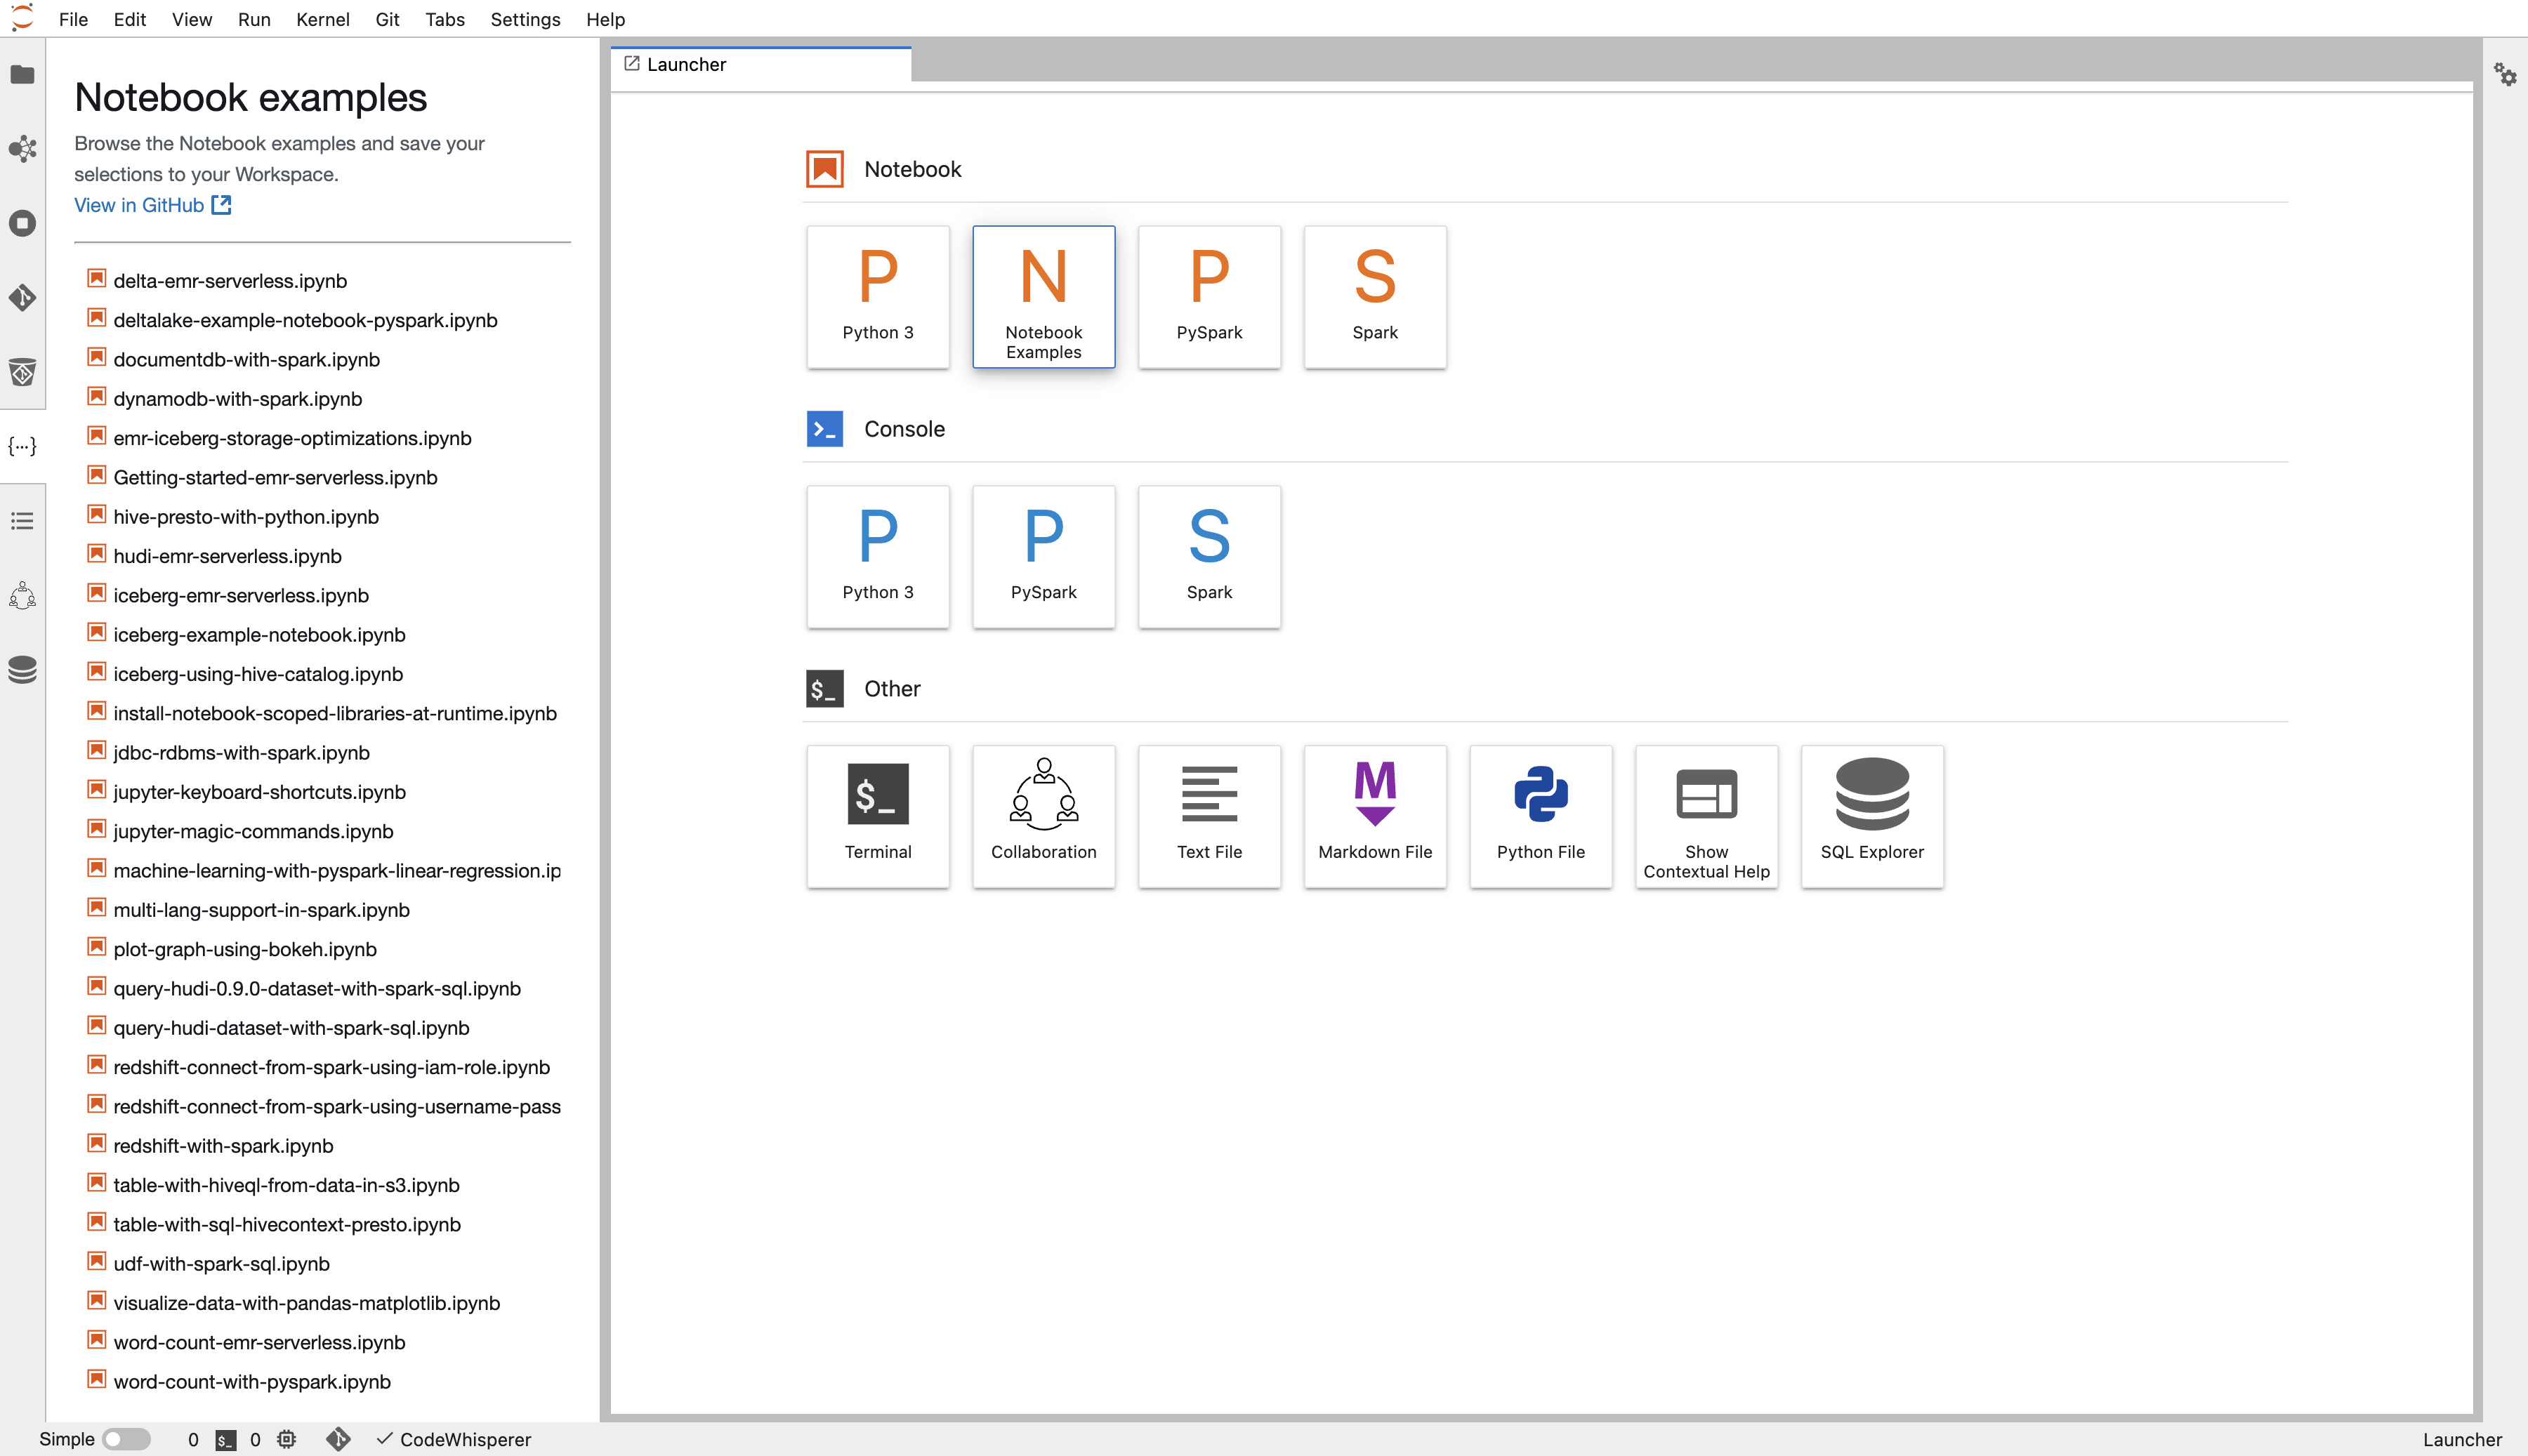Image resolution: width=2528 pixels, height=1456 pixels.
Task: Open hive-presto-with-python.ipynb
Action: (x=246, y=517)
